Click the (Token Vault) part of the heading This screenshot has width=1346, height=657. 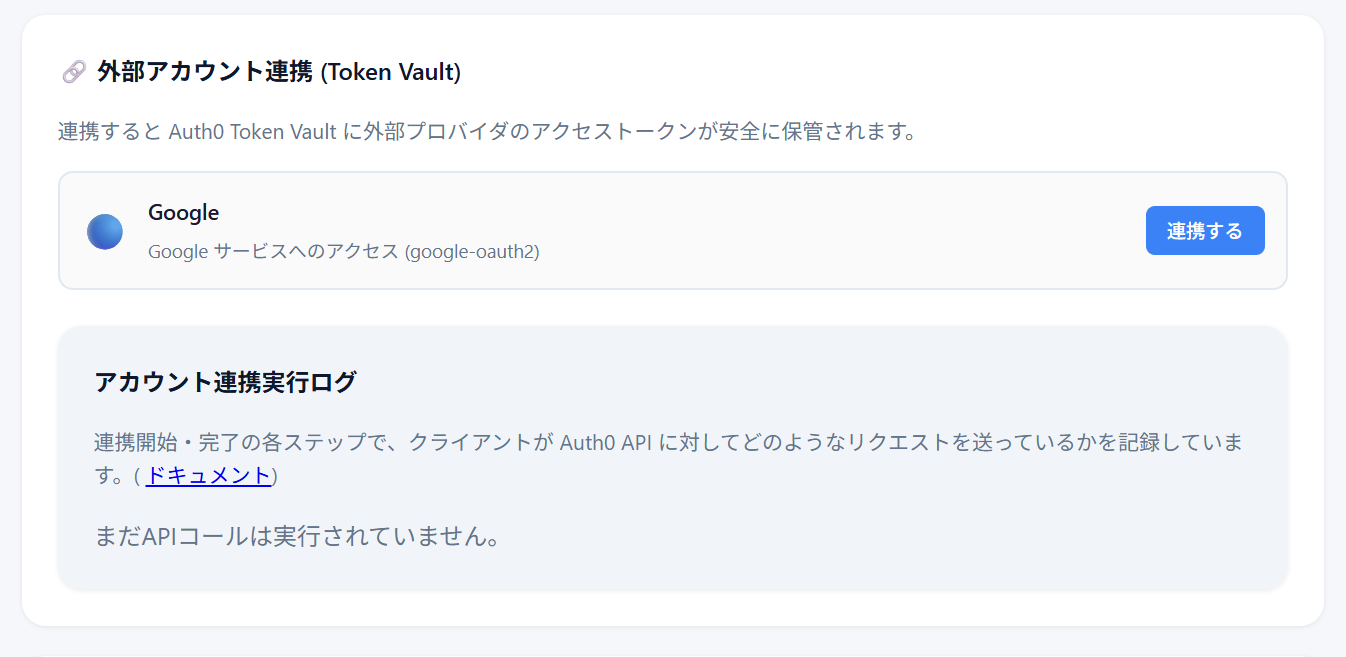pos(390,72)
